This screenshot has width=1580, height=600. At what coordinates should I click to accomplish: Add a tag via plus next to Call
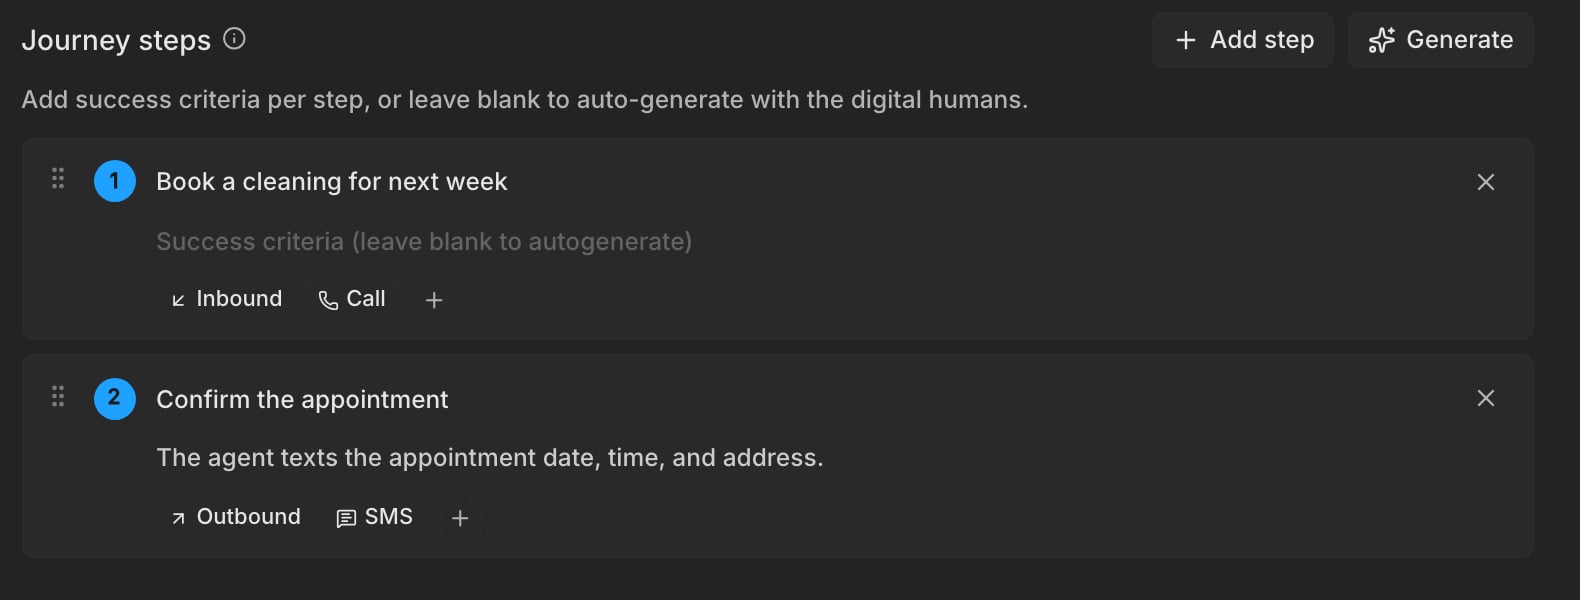(434, 300)
